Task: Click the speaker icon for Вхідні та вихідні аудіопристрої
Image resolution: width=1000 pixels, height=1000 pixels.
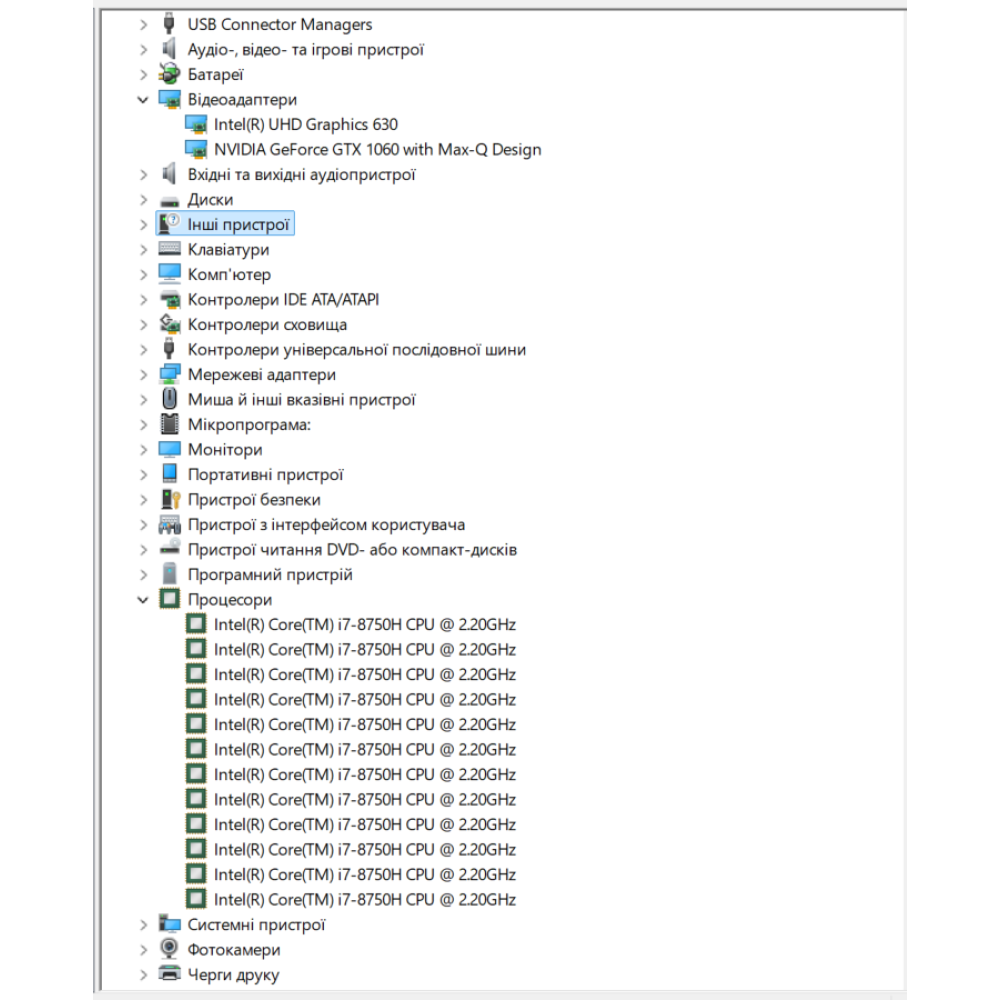Action: [x=169, y=173]
